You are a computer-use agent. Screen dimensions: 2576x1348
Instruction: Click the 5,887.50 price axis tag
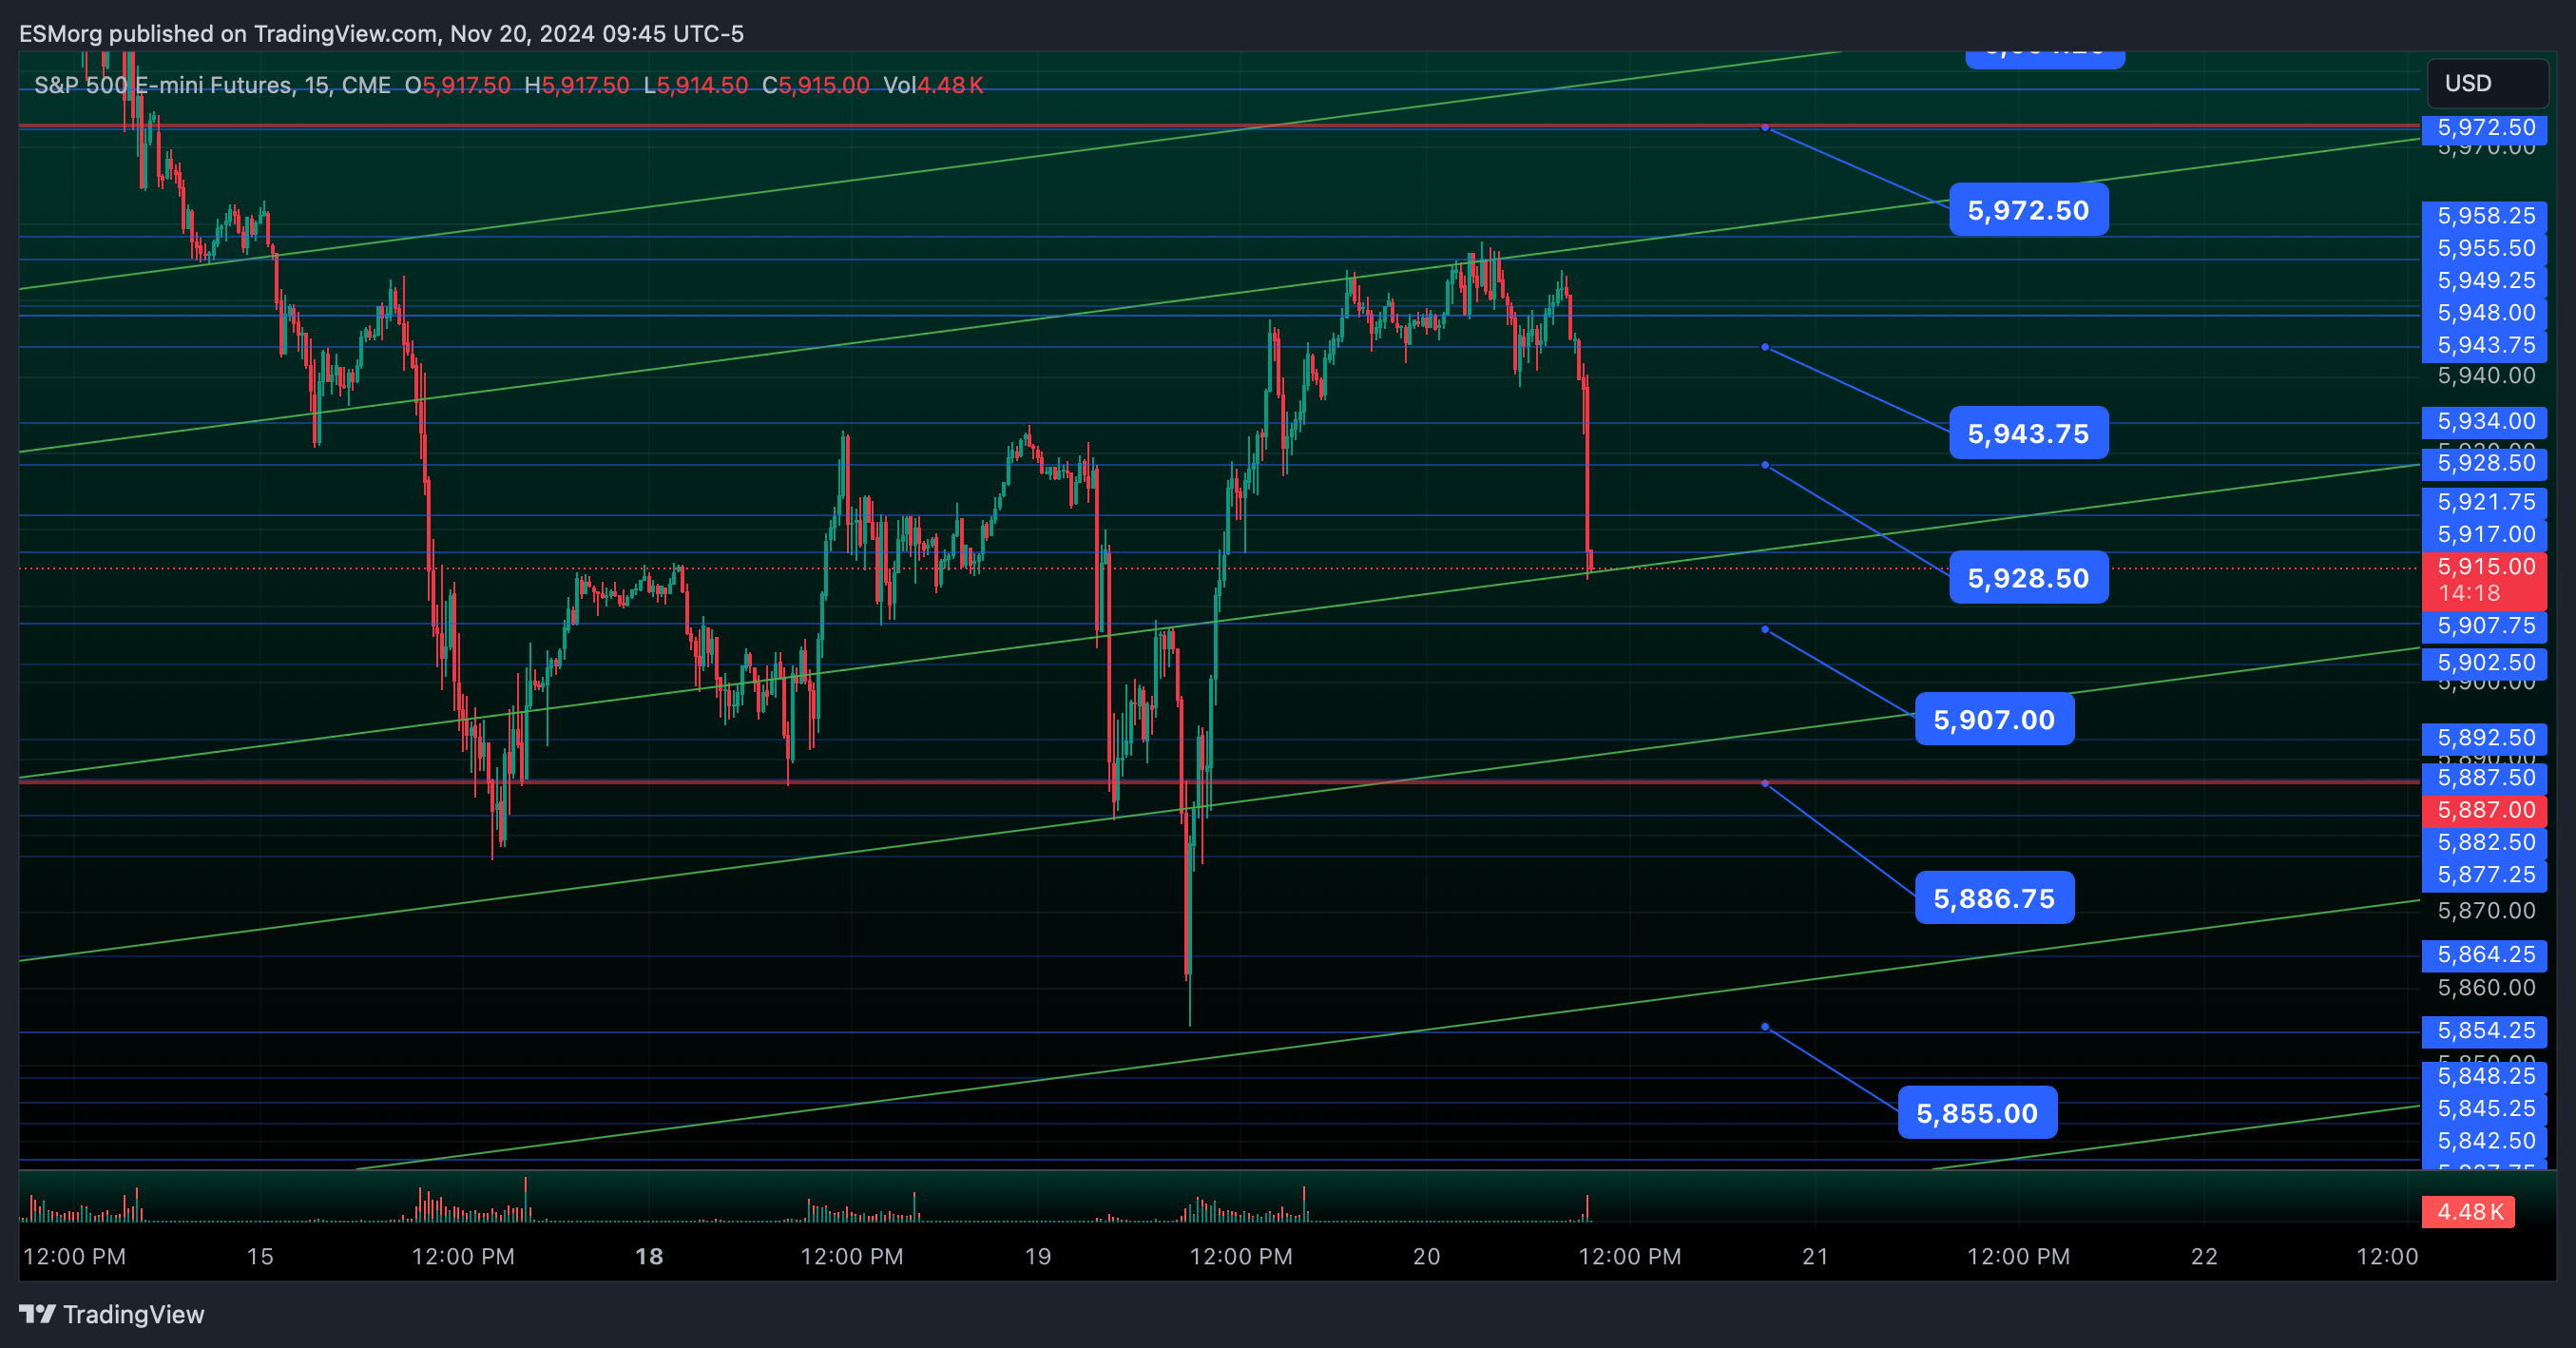point(2484,778)
